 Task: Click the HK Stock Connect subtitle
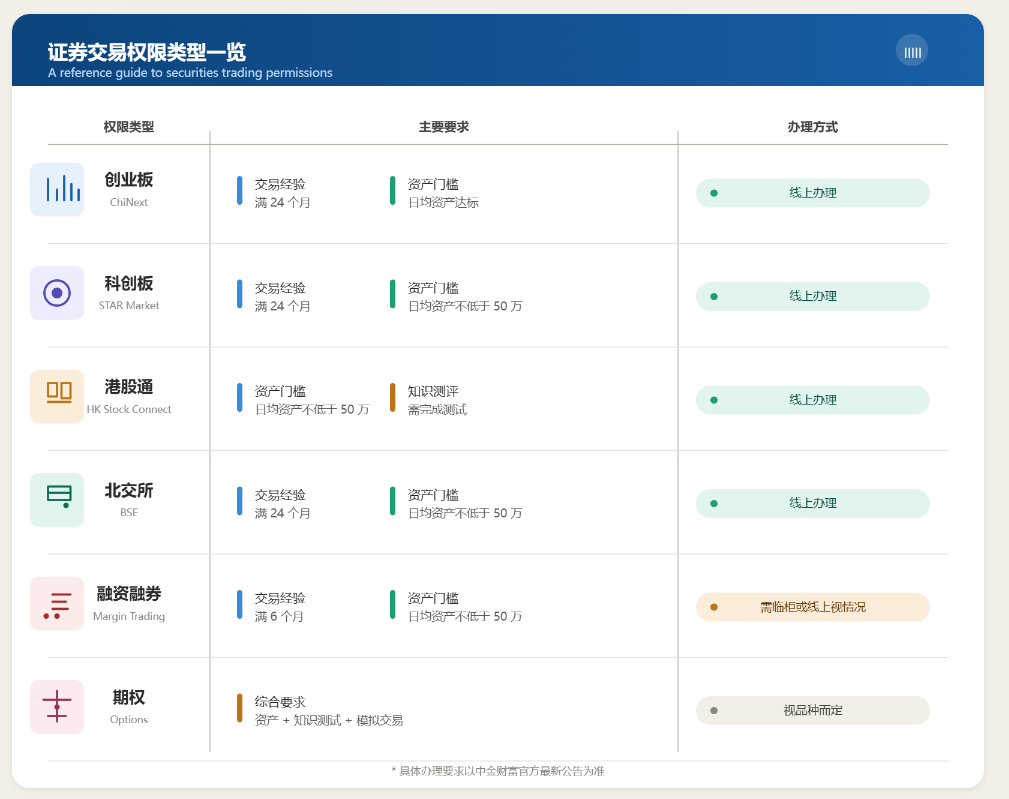pyautogui.click(x=129, y=409)
